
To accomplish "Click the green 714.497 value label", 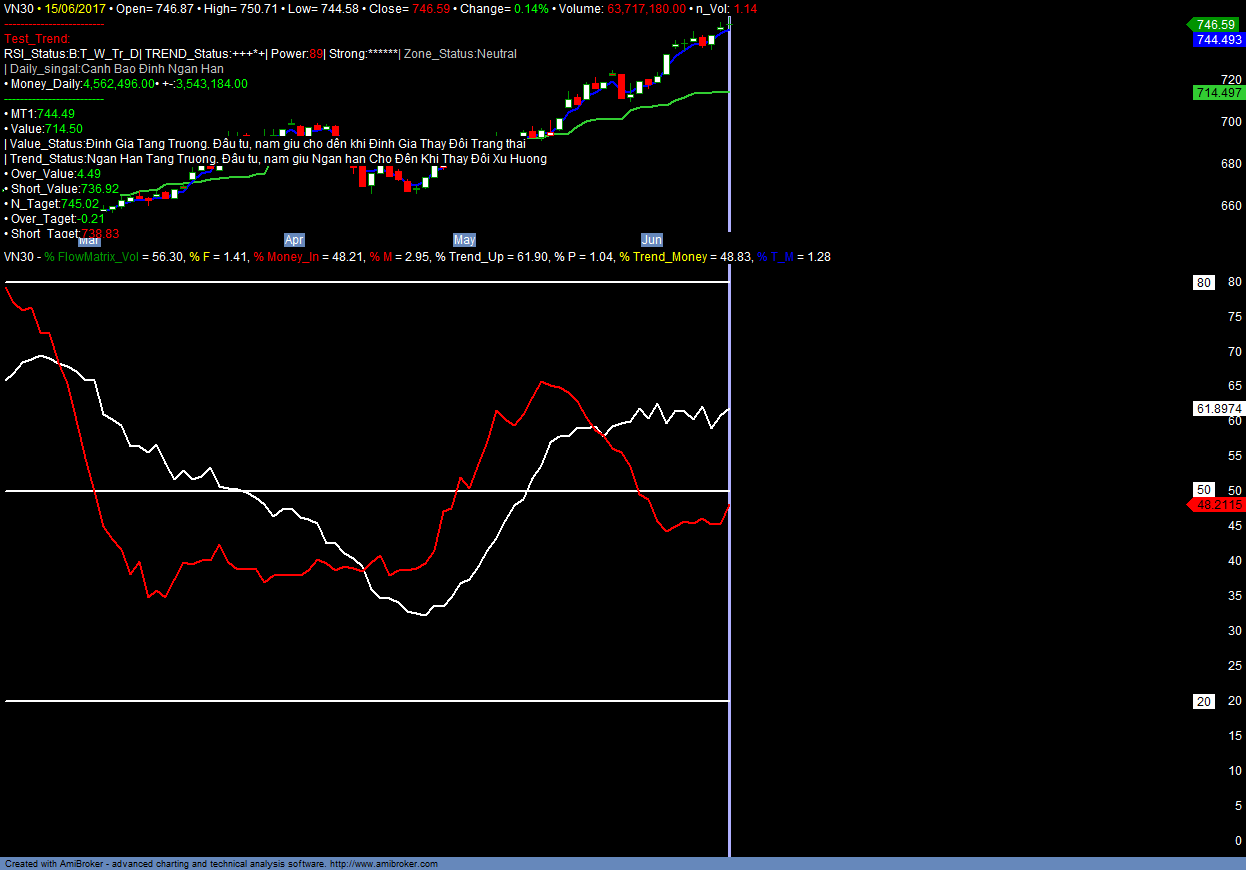I will (x=1218, y=92).
